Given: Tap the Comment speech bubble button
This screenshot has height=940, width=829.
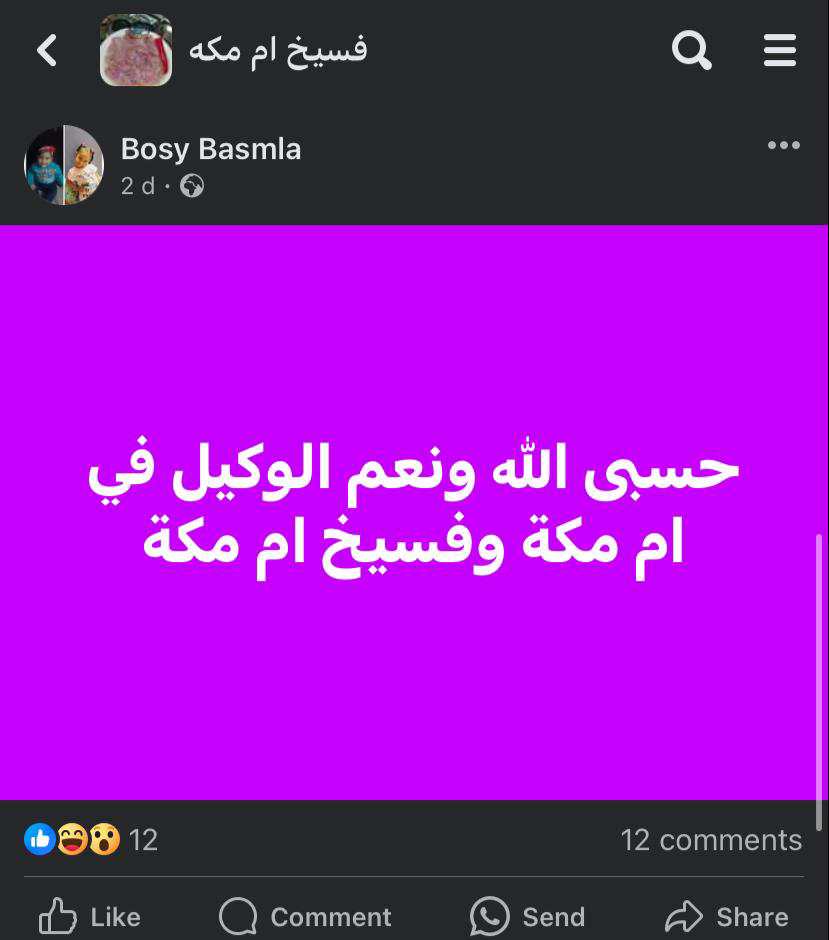Looking at the screenshot, I should click(x=305, y=917).
